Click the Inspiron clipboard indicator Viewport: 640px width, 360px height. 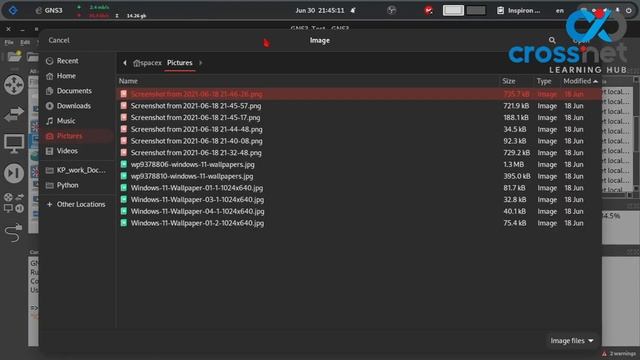(x=519, y=11)
